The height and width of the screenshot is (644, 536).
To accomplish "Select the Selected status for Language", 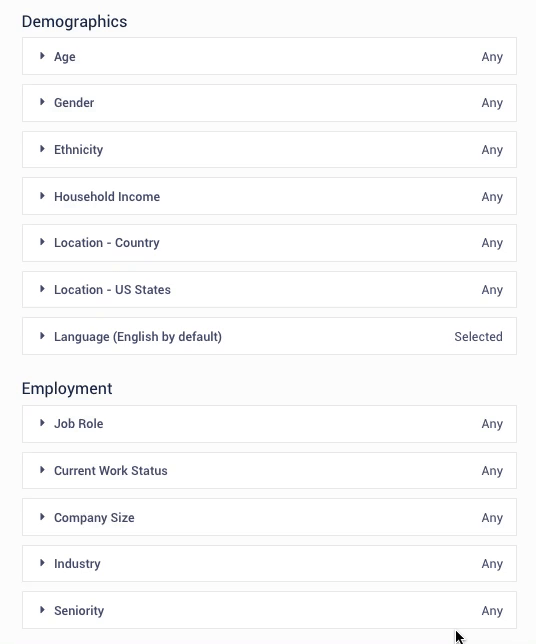I will [x=478, y=337].
